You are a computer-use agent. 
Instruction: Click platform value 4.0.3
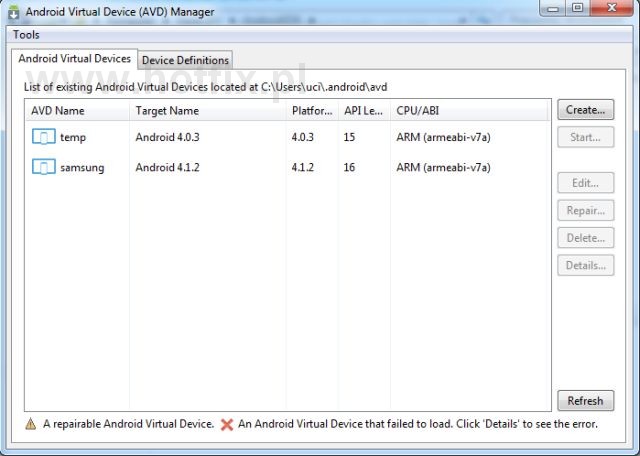coord(302,137)
